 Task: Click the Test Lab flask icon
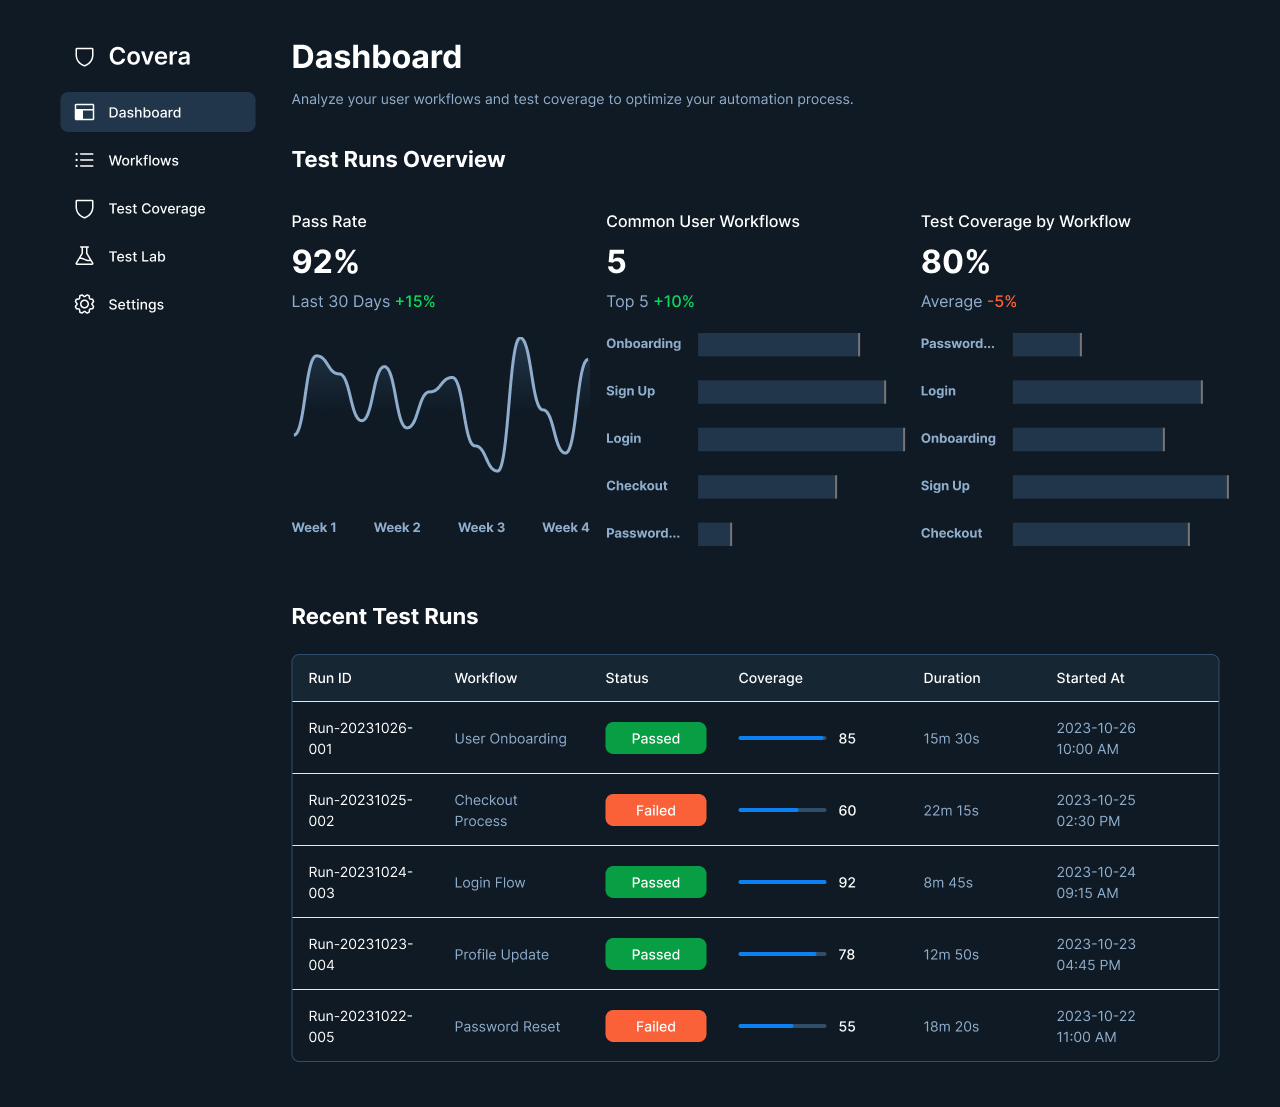[x=85, y=257]
